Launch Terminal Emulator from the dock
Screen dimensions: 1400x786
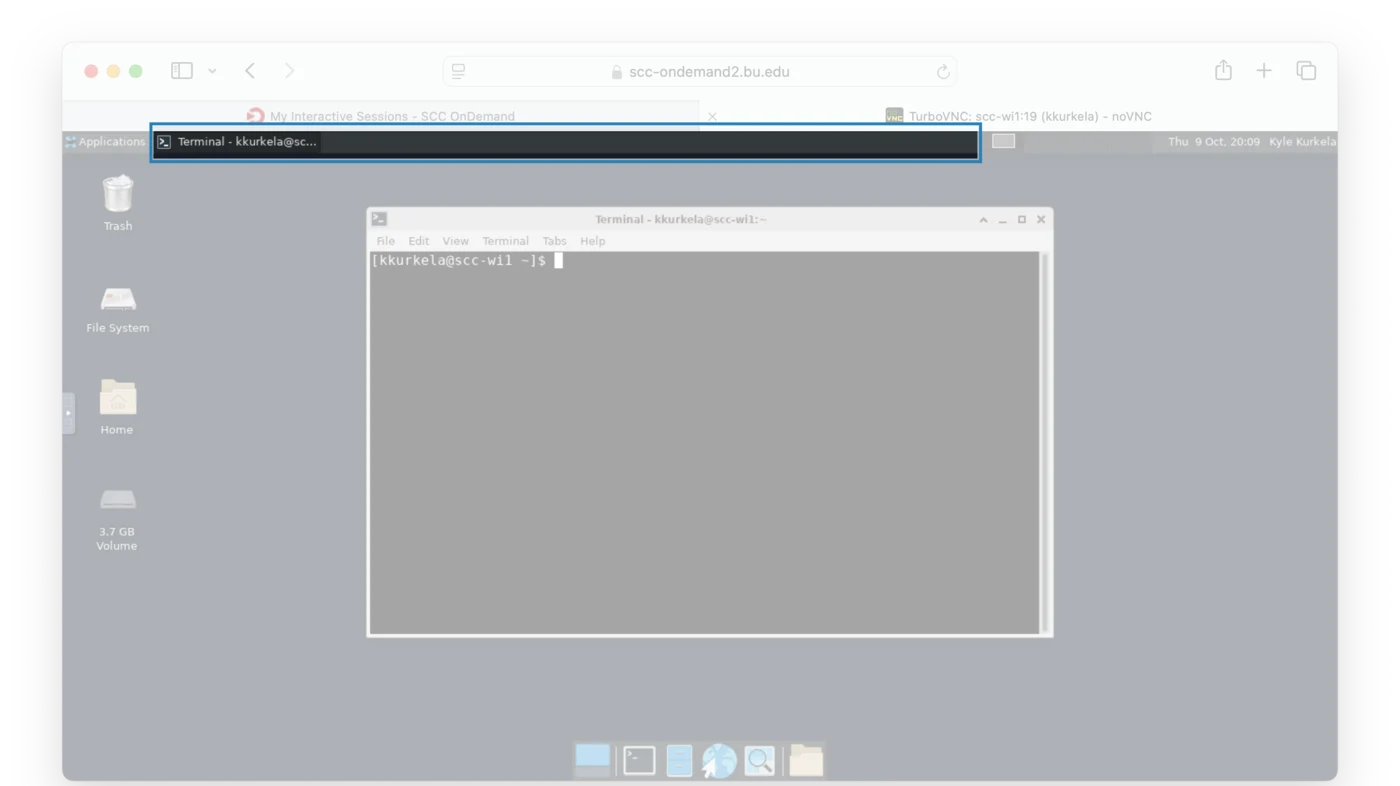[639, 760]
